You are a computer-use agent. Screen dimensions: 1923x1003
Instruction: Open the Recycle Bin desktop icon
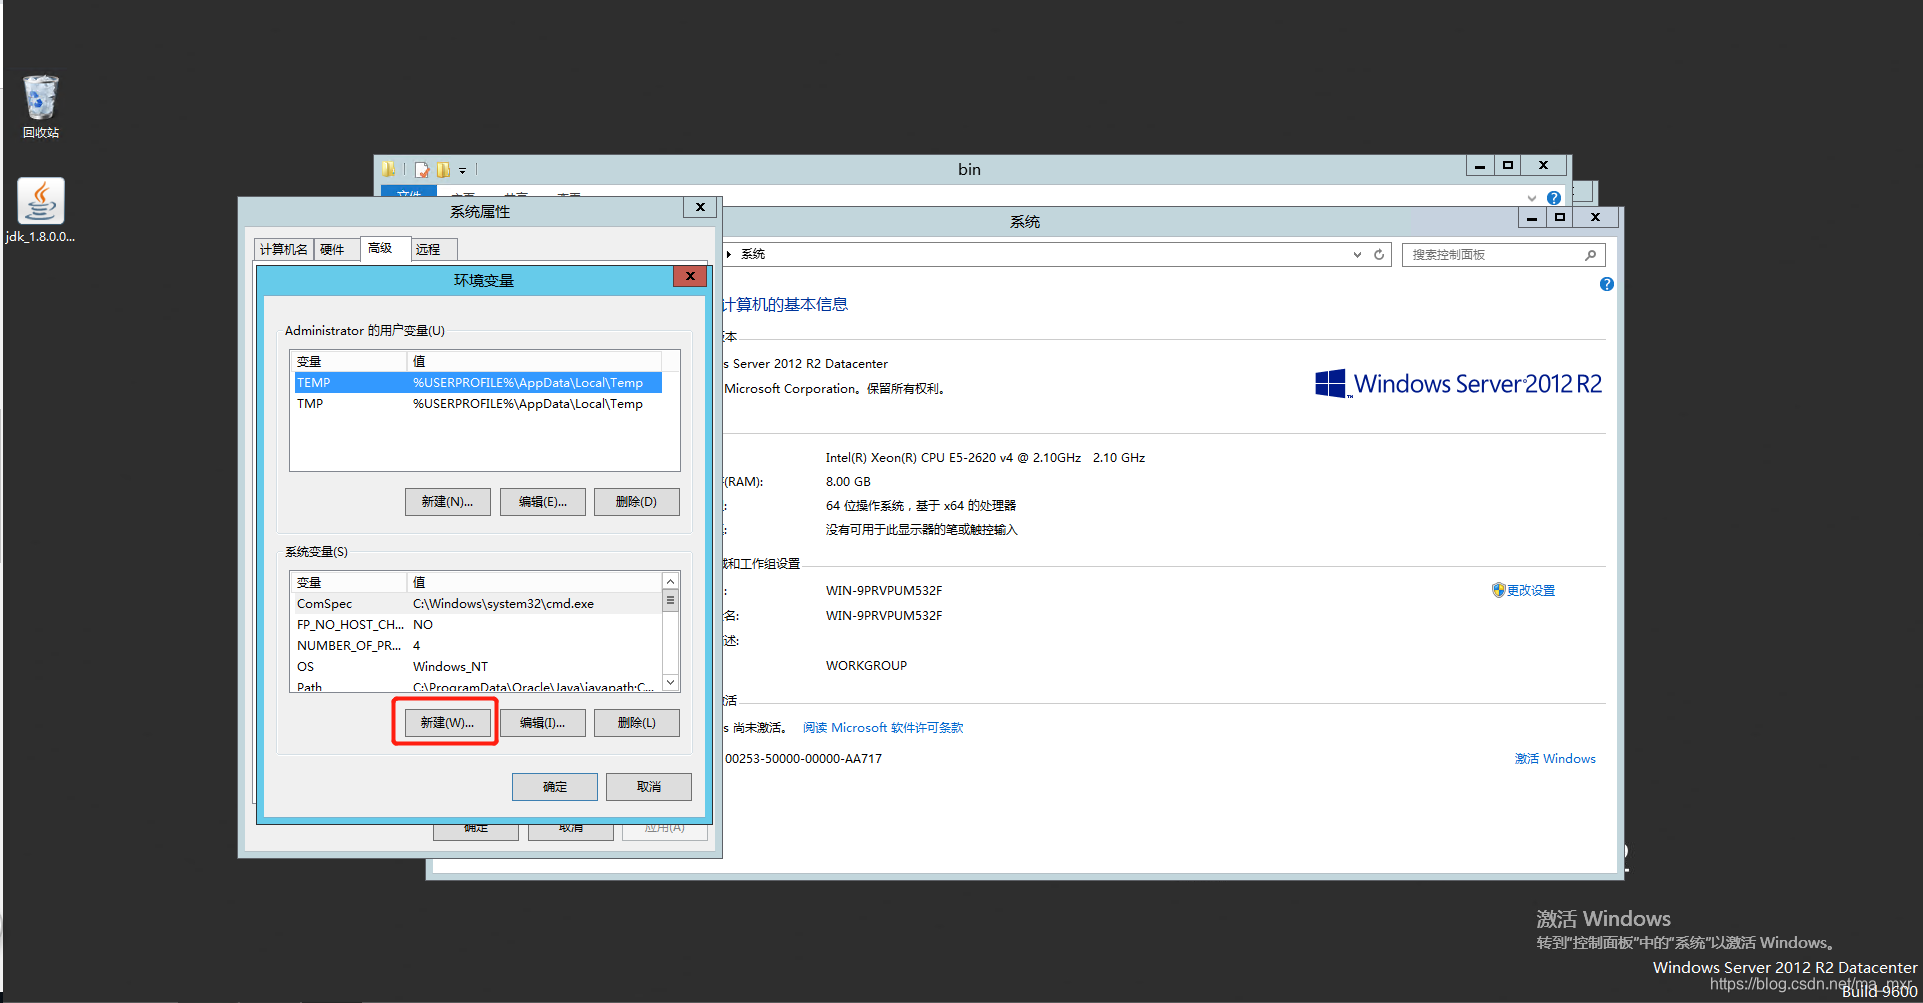coord(41,106)
